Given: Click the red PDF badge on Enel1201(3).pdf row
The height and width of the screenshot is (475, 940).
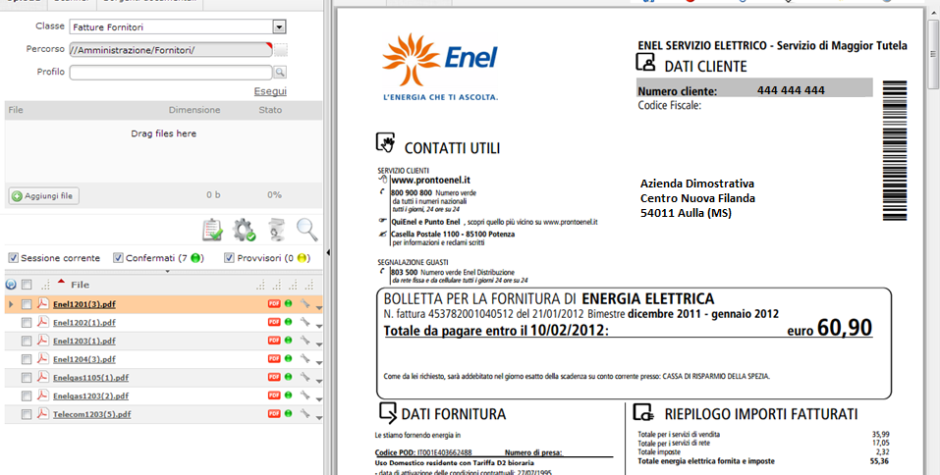Looking at the screenshot, I should pyautogui.click(x=274, y=304).
